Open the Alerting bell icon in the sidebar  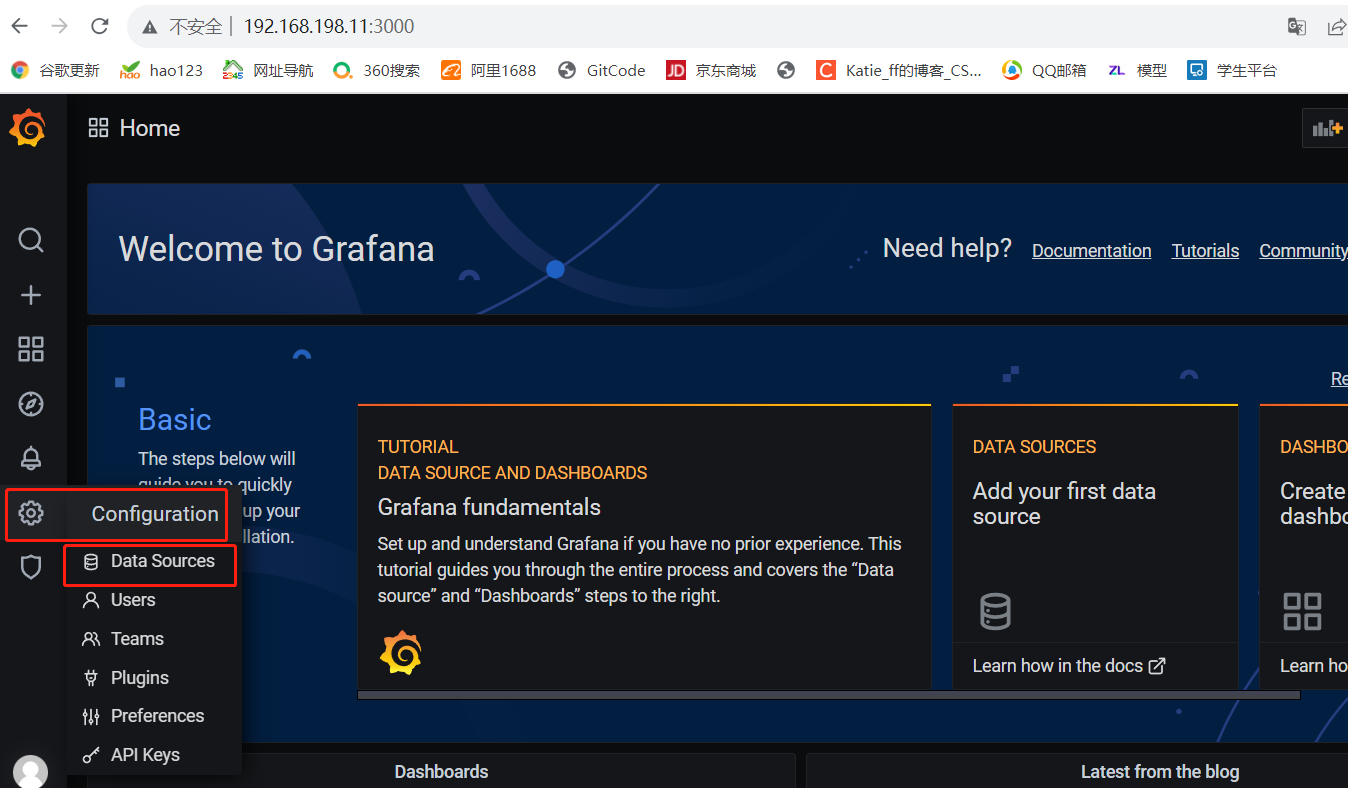tap(31, 458)
